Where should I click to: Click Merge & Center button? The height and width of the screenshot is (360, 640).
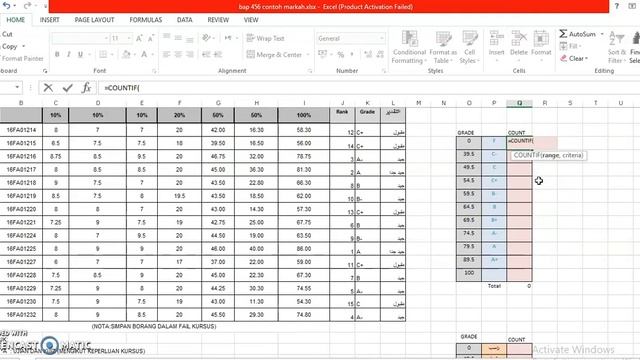coord(274,54)
